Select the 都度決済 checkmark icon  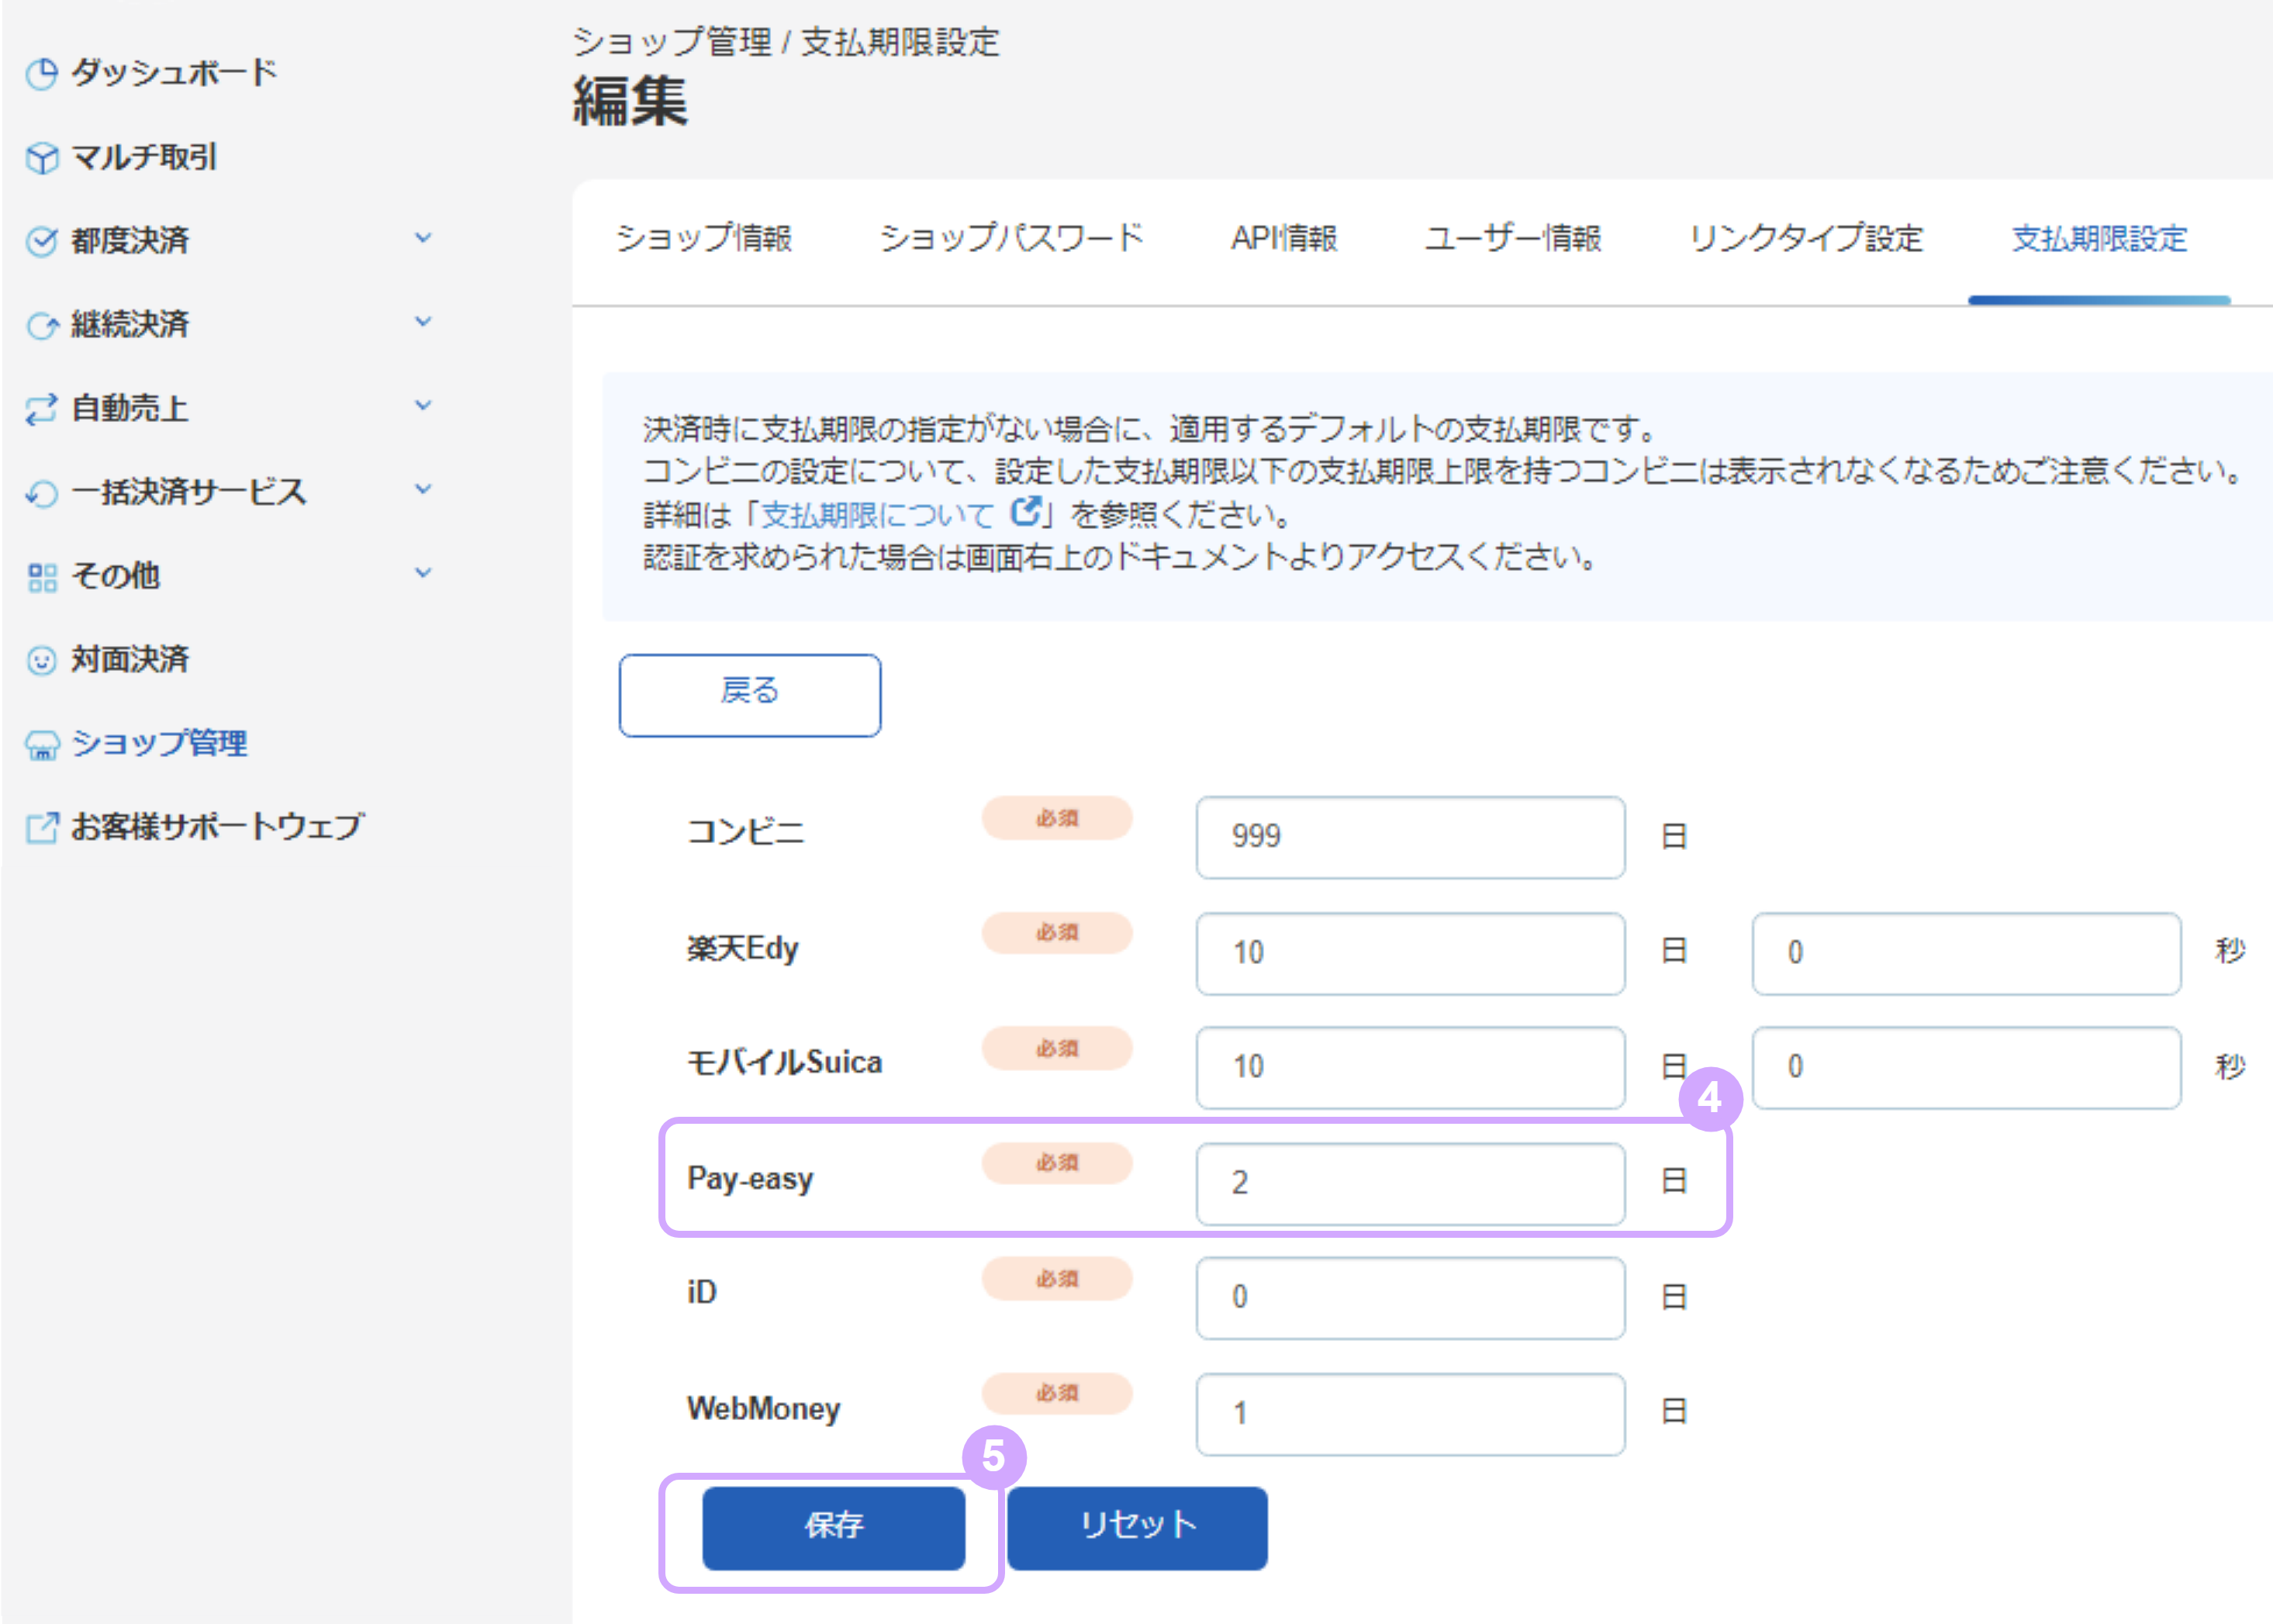tap(42, 240)
